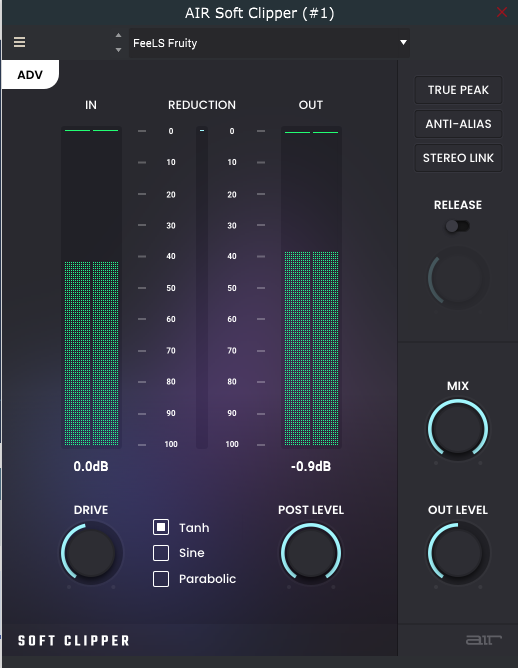518x668 pixels.
Task: Toggle the STEREO LINK button
Action: [x=458, y=158]
